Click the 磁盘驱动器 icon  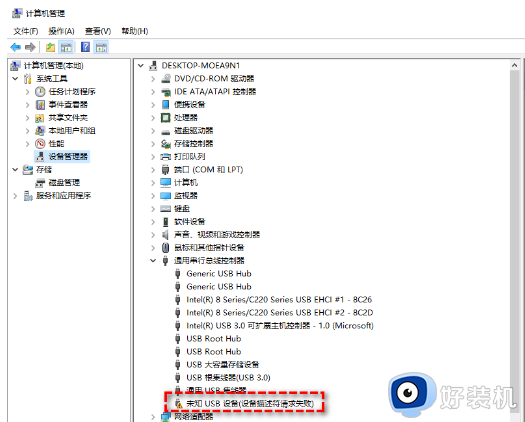(166, 131)
